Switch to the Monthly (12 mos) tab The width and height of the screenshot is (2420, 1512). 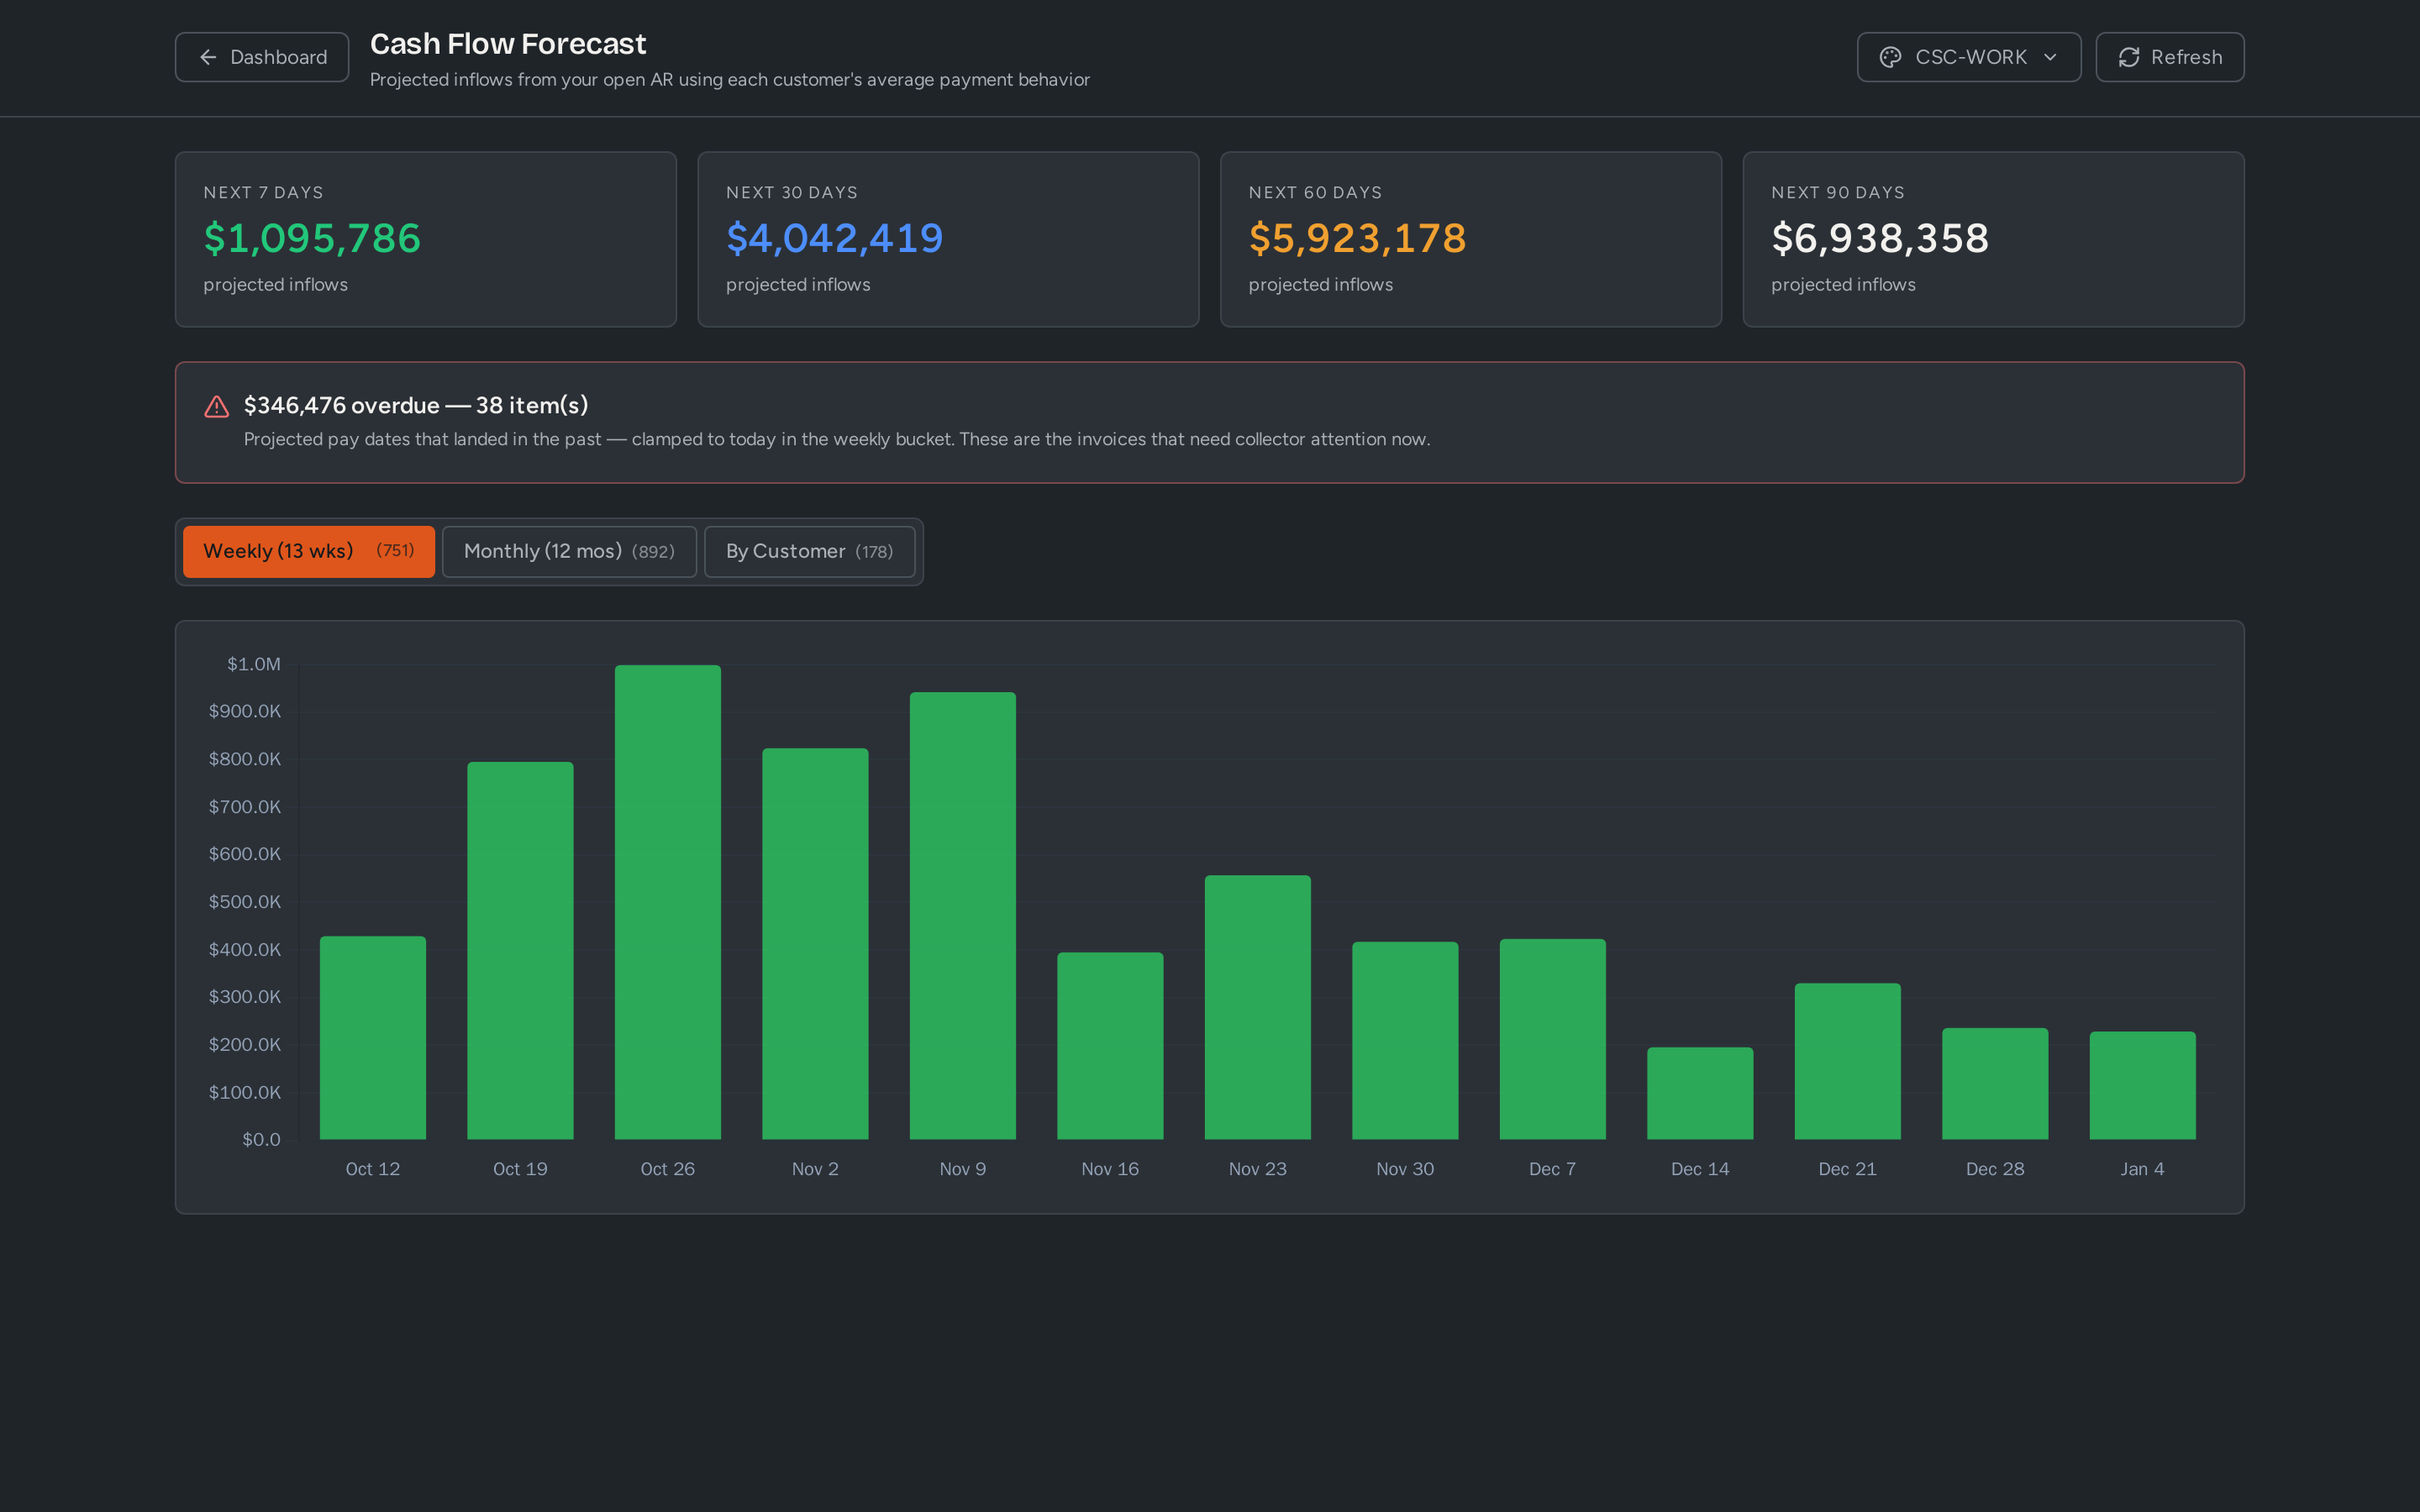569,551
